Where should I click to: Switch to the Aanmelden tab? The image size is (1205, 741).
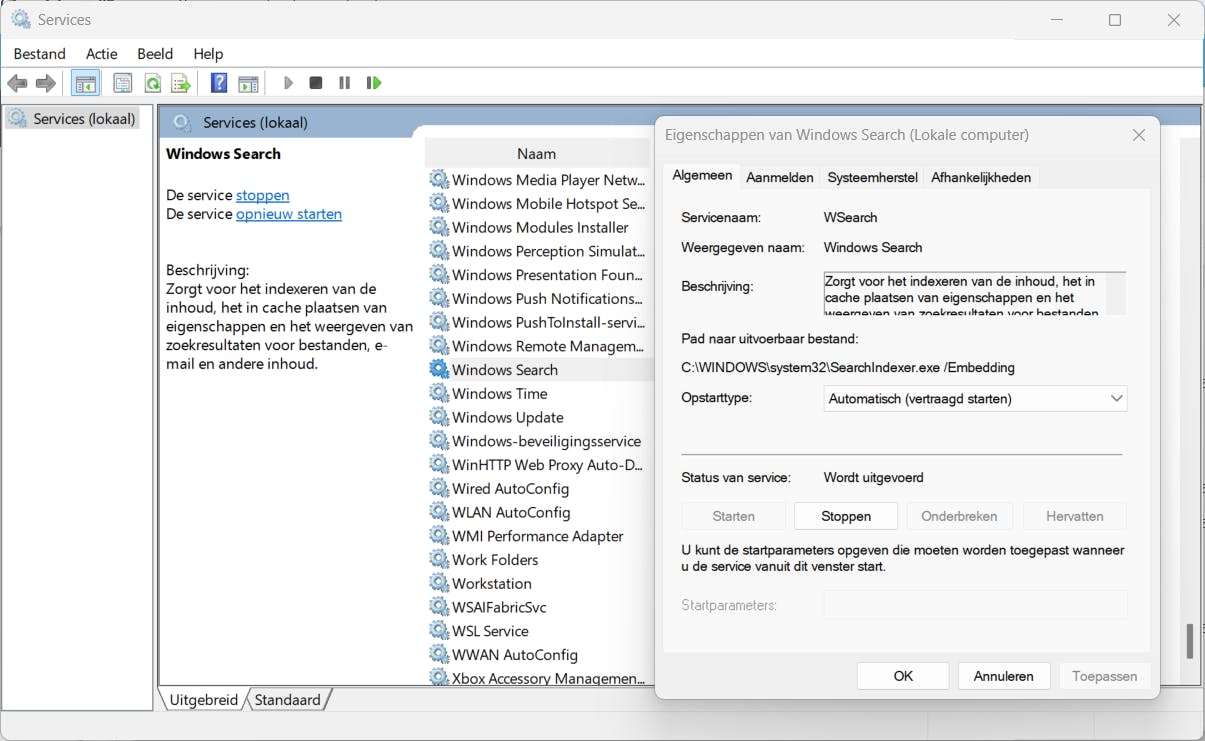780,177
